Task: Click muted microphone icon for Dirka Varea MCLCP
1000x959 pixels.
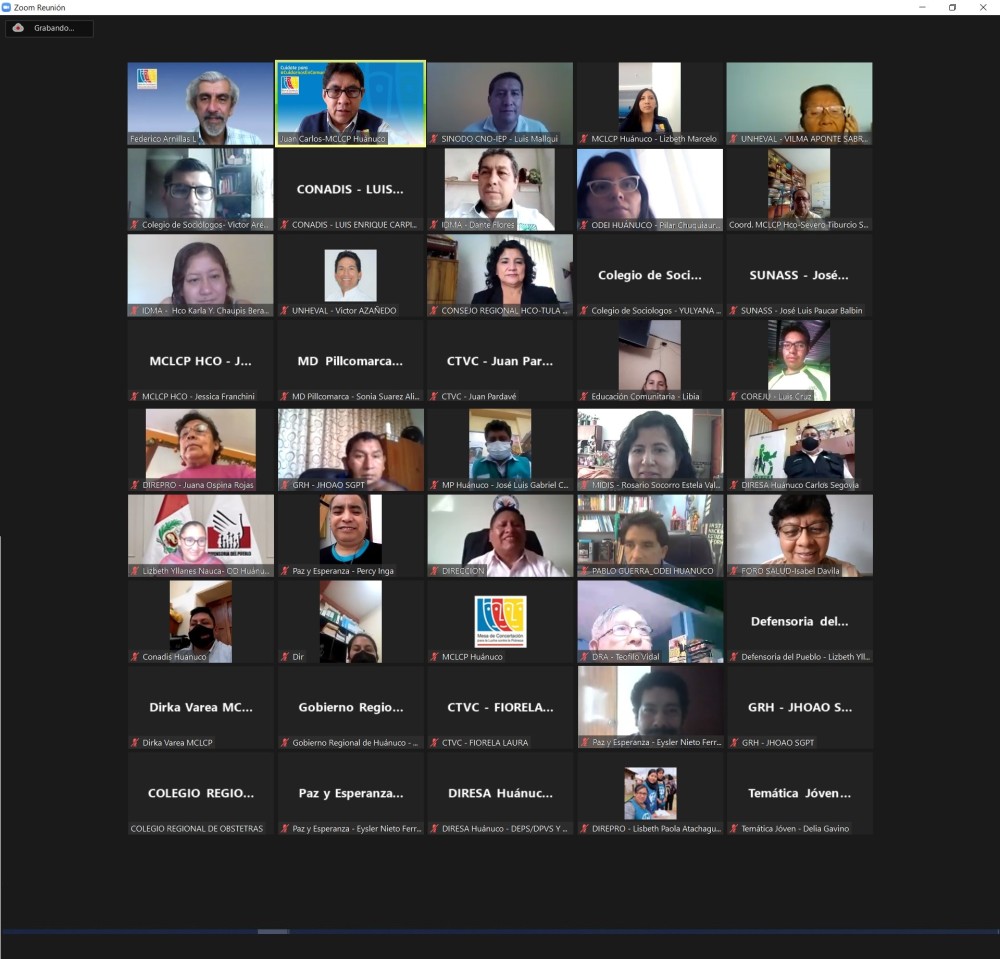Action: [135, 743]
